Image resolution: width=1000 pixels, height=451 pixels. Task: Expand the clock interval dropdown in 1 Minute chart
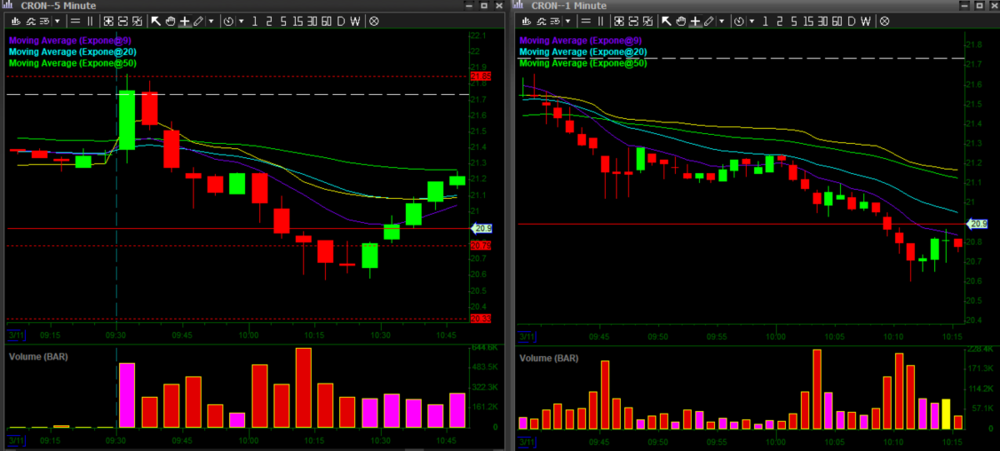(751, 20)
